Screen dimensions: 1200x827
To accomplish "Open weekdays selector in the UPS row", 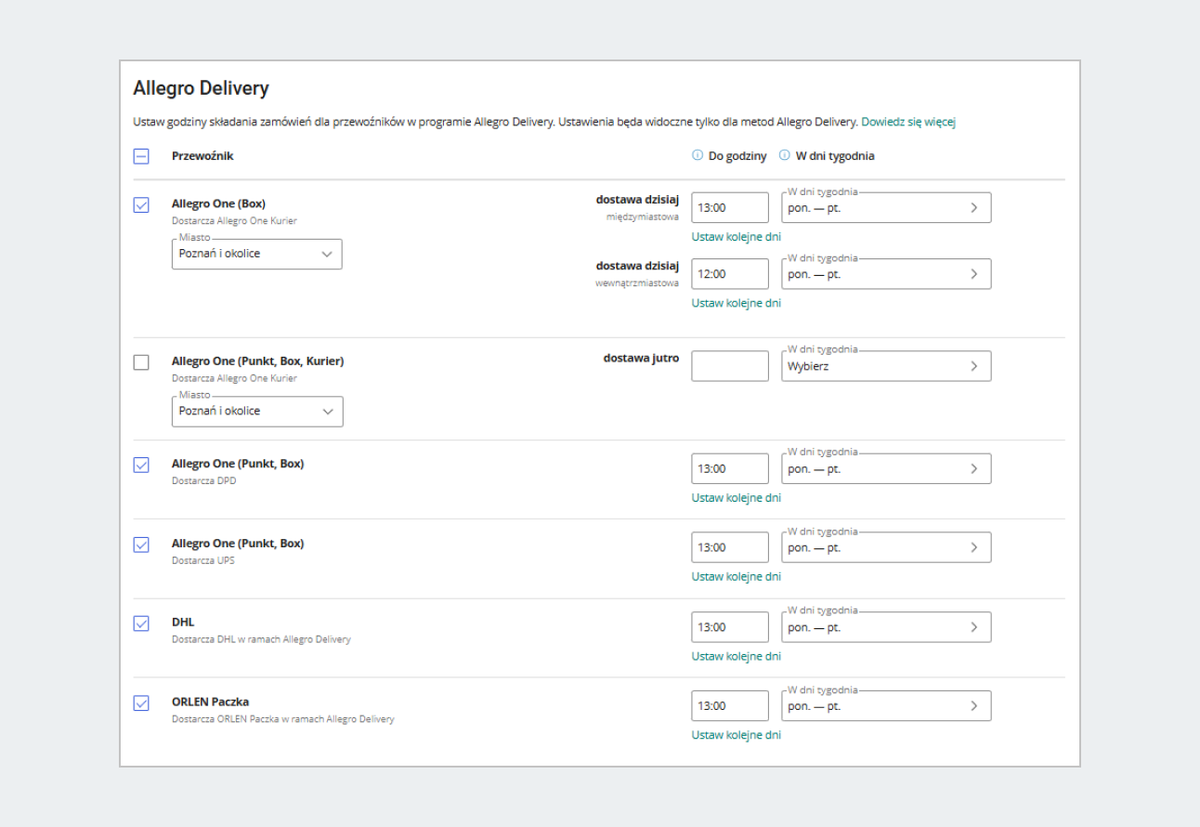I will (886, 547).
